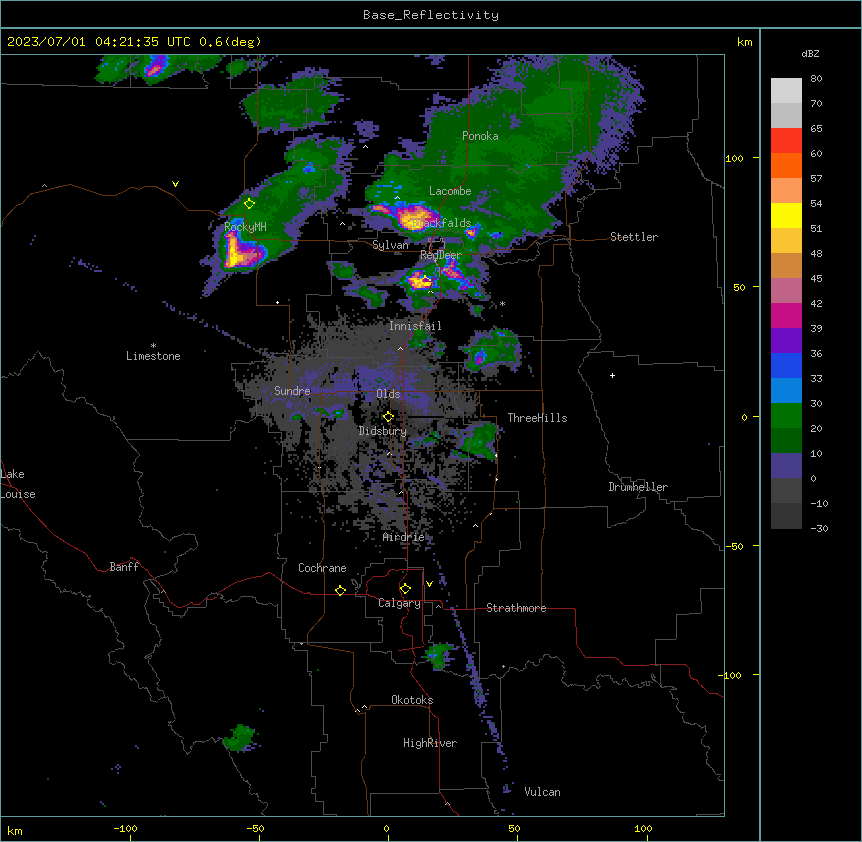Click the yellow v marker east of Calgary
The width and height of the screenshot is (862, 842).
click(x=429, y=584)
